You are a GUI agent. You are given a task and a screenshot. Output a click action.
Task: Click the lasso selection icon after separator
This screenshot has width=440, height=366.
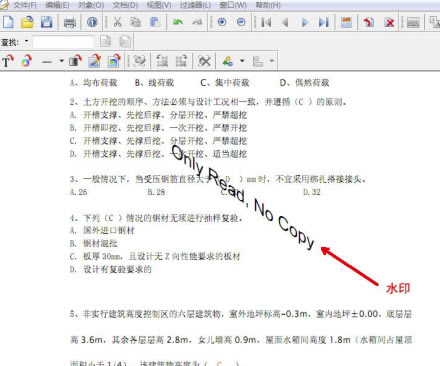139,61
